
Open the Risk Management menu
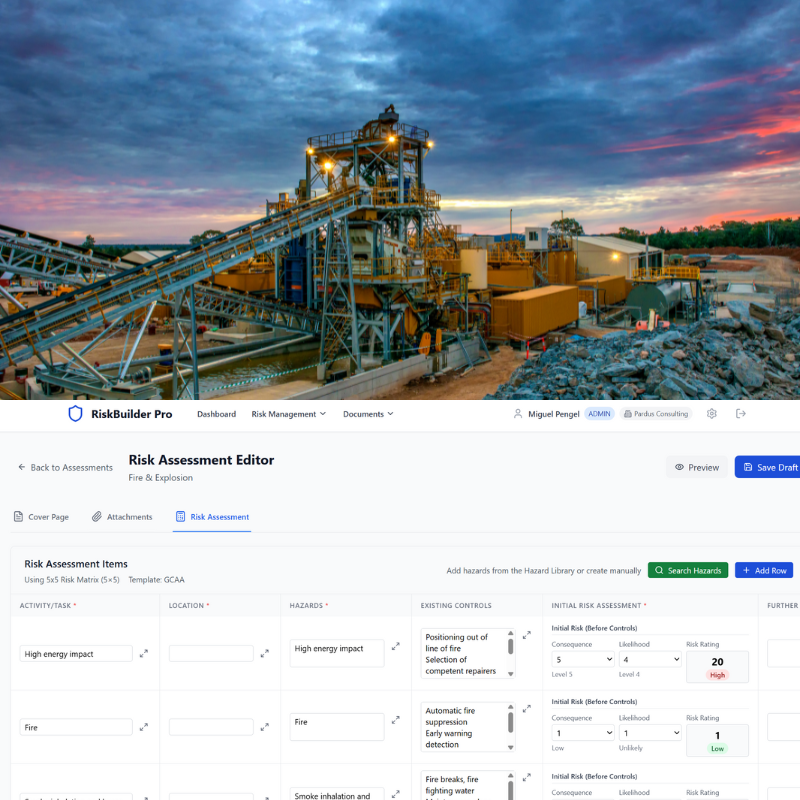click(288, 414)
